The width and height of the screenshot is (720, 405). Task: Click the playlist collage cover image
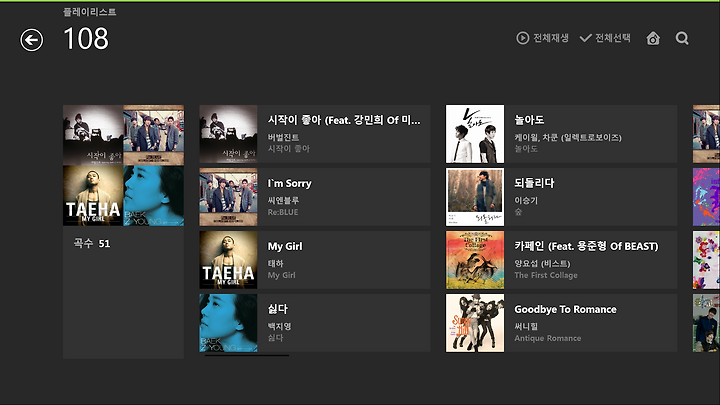pyautogui.click(x=124, y=165)
